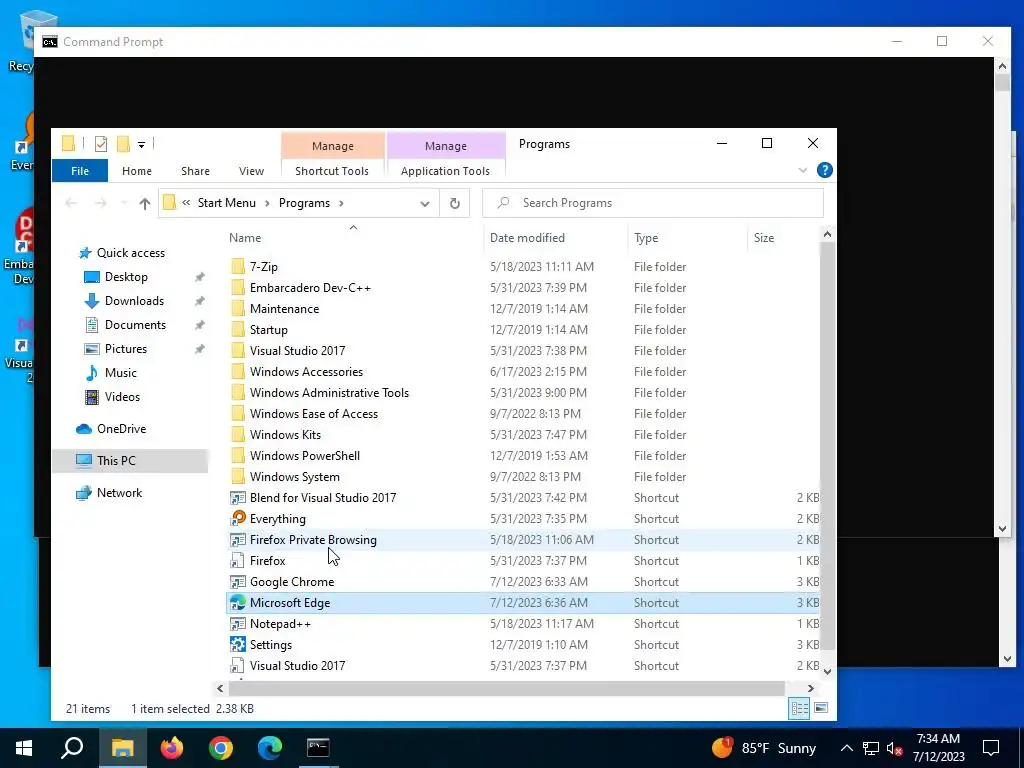Select the Settings shortcut icon

tap(238, 645)
